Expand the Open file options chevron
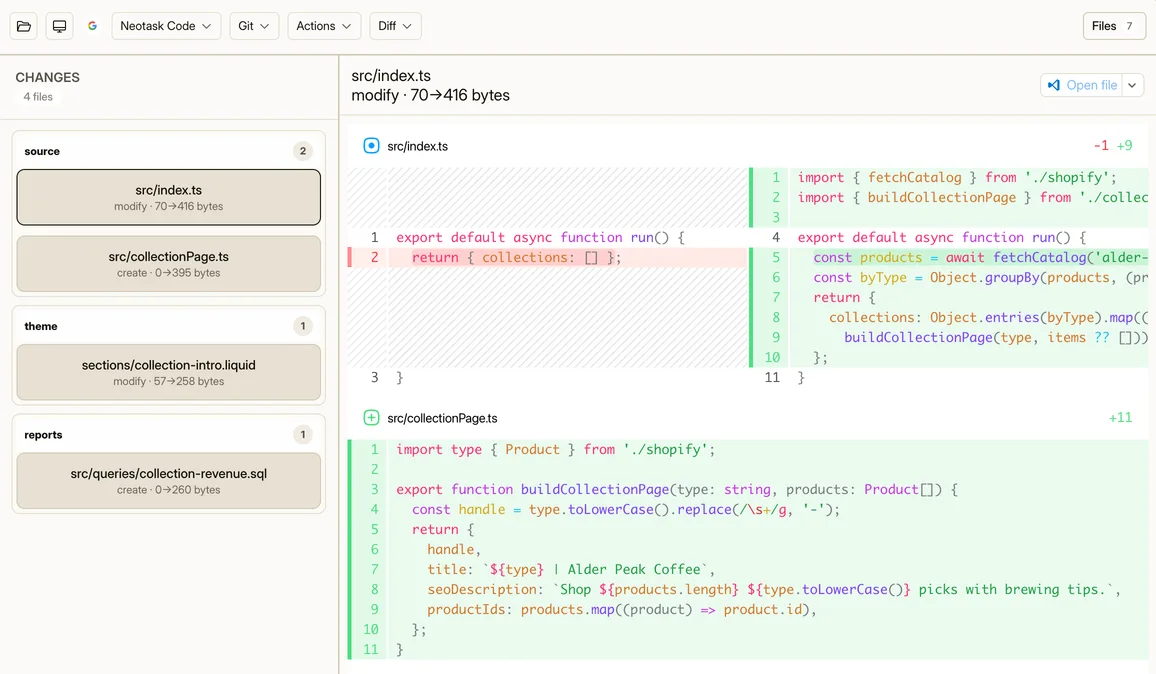 1132,85
